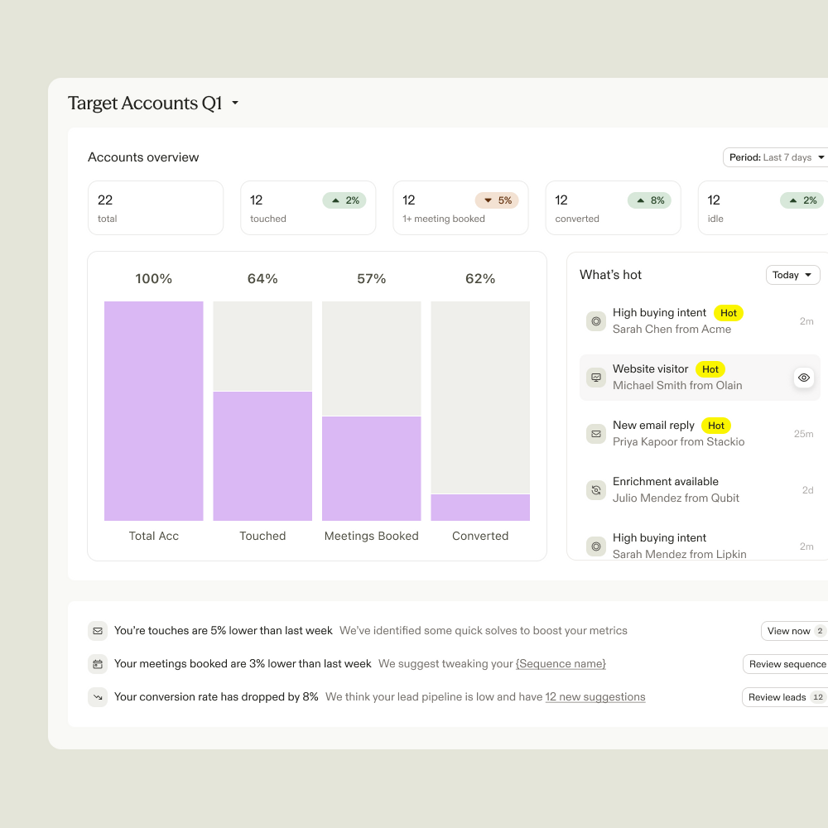Click the 64% label above Touched bar
The height and width of the screenshot is (828, 828).
tap(262, 279)
